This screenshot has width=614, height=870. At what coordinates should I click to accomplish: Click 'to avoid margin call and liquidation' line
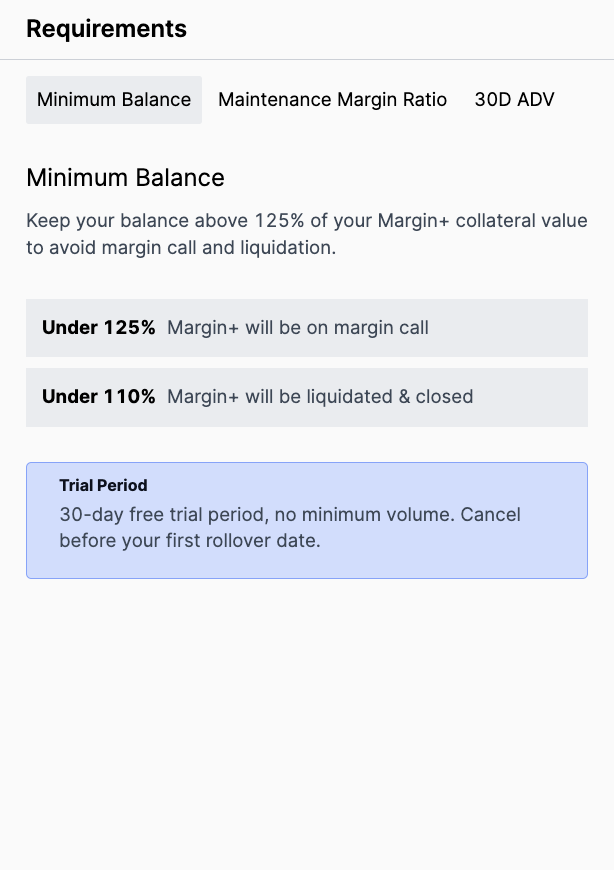tap(181, 247)
